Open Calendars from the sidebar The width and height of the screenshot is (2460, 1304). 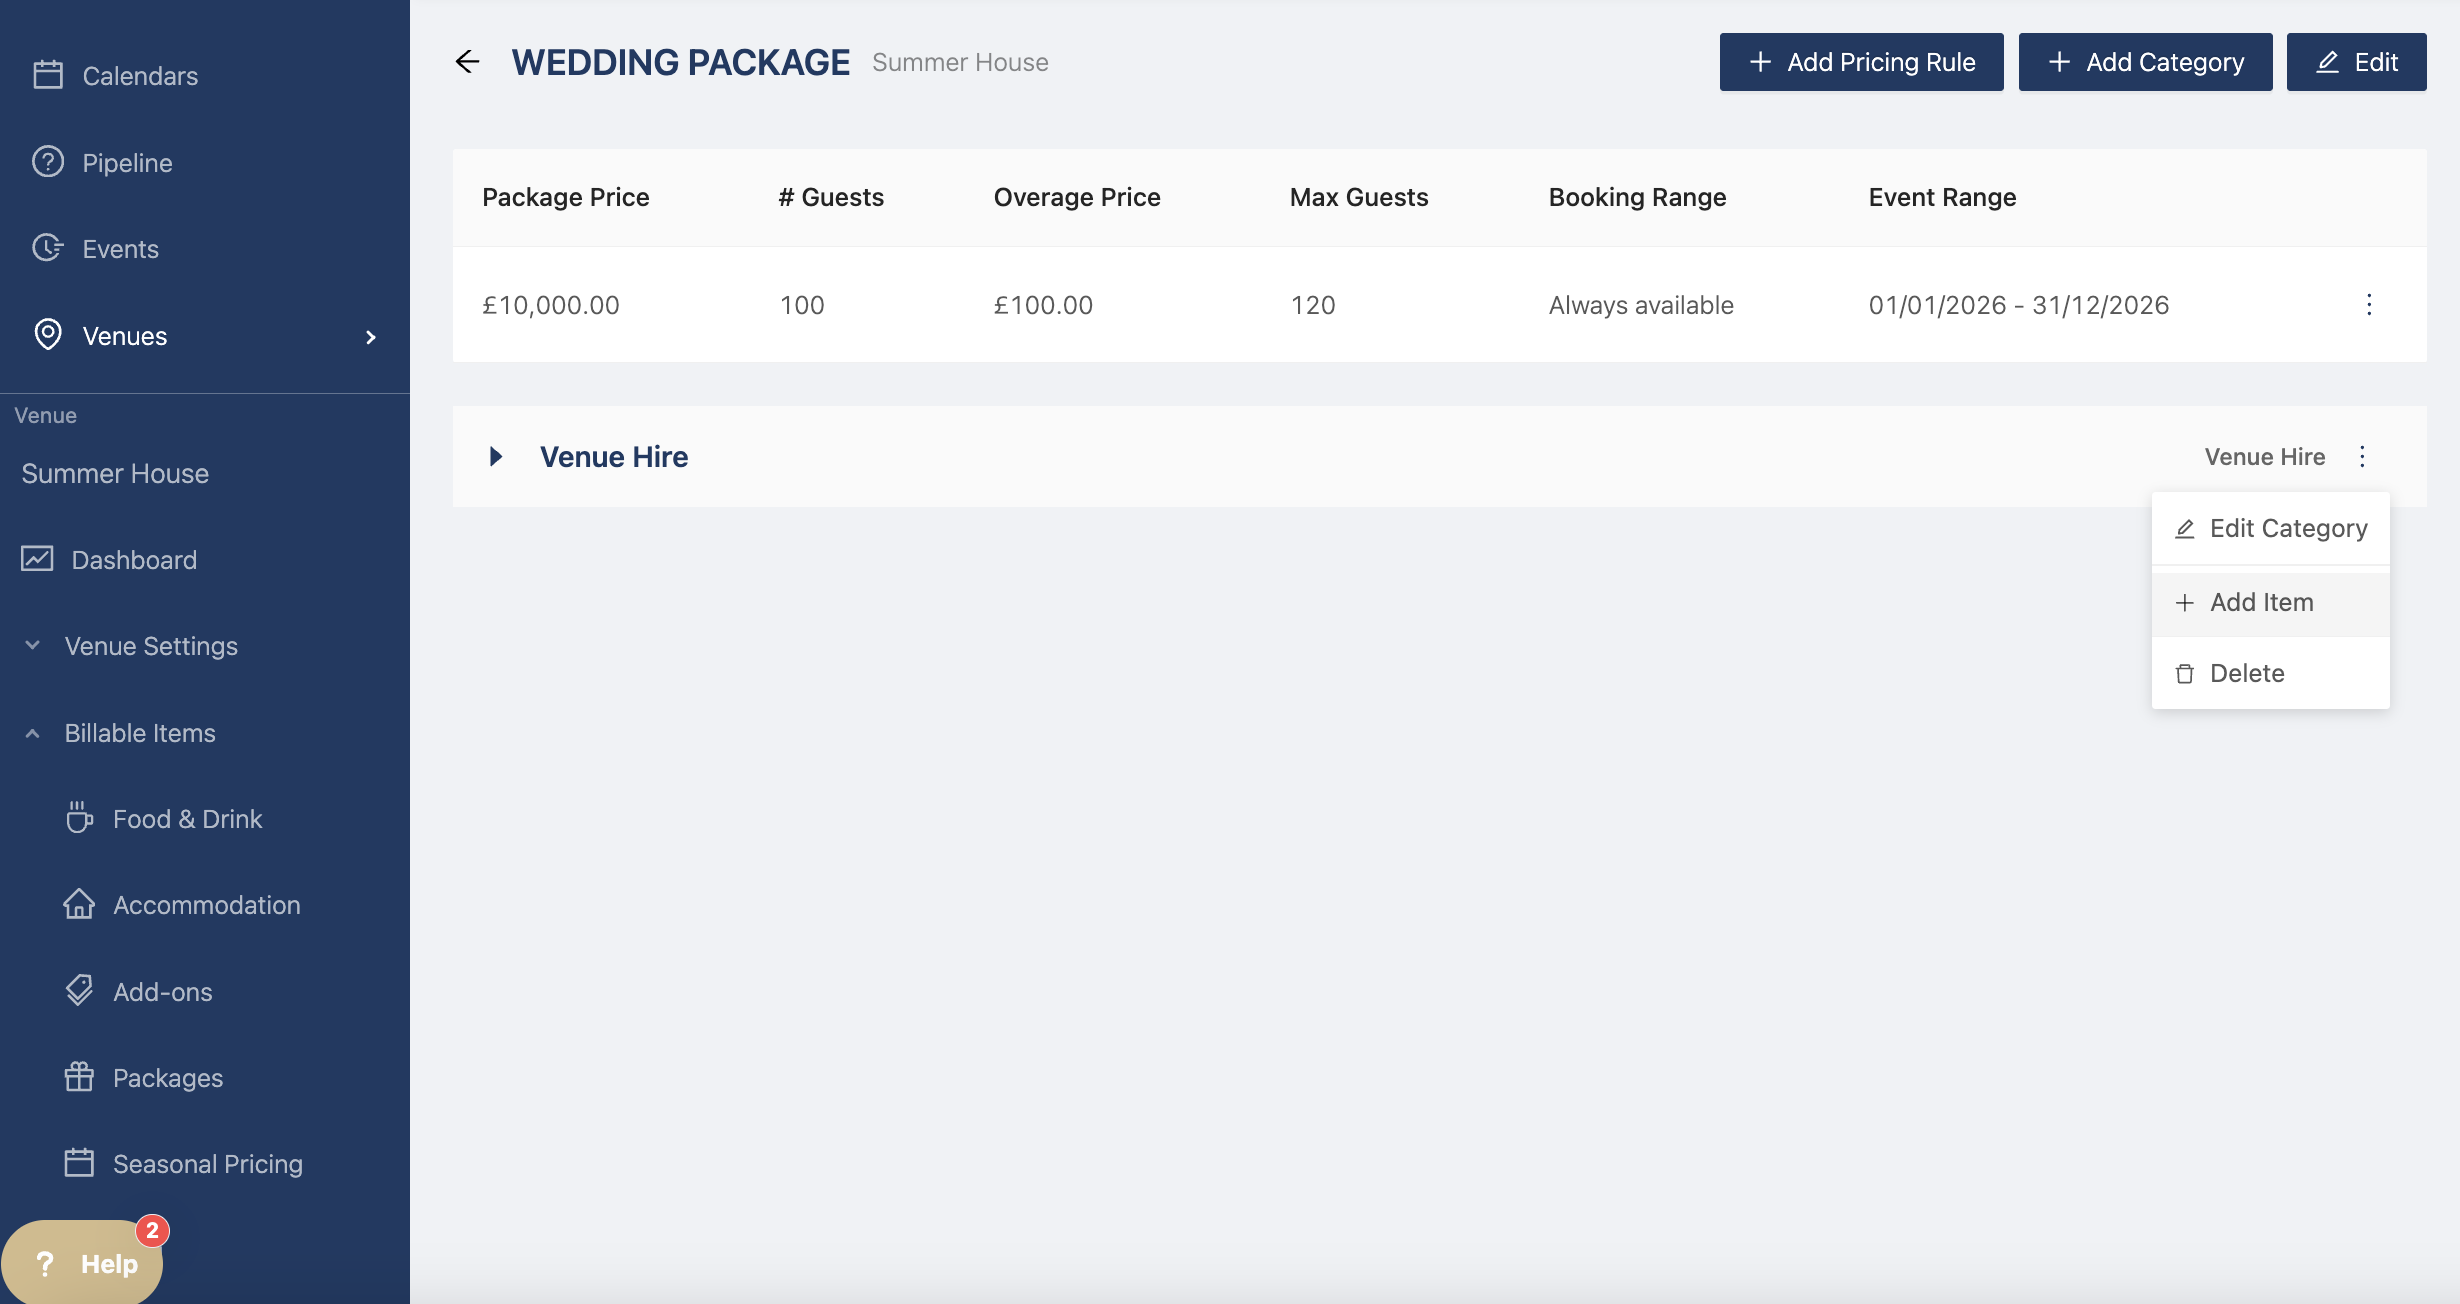(x=139, y=76)
